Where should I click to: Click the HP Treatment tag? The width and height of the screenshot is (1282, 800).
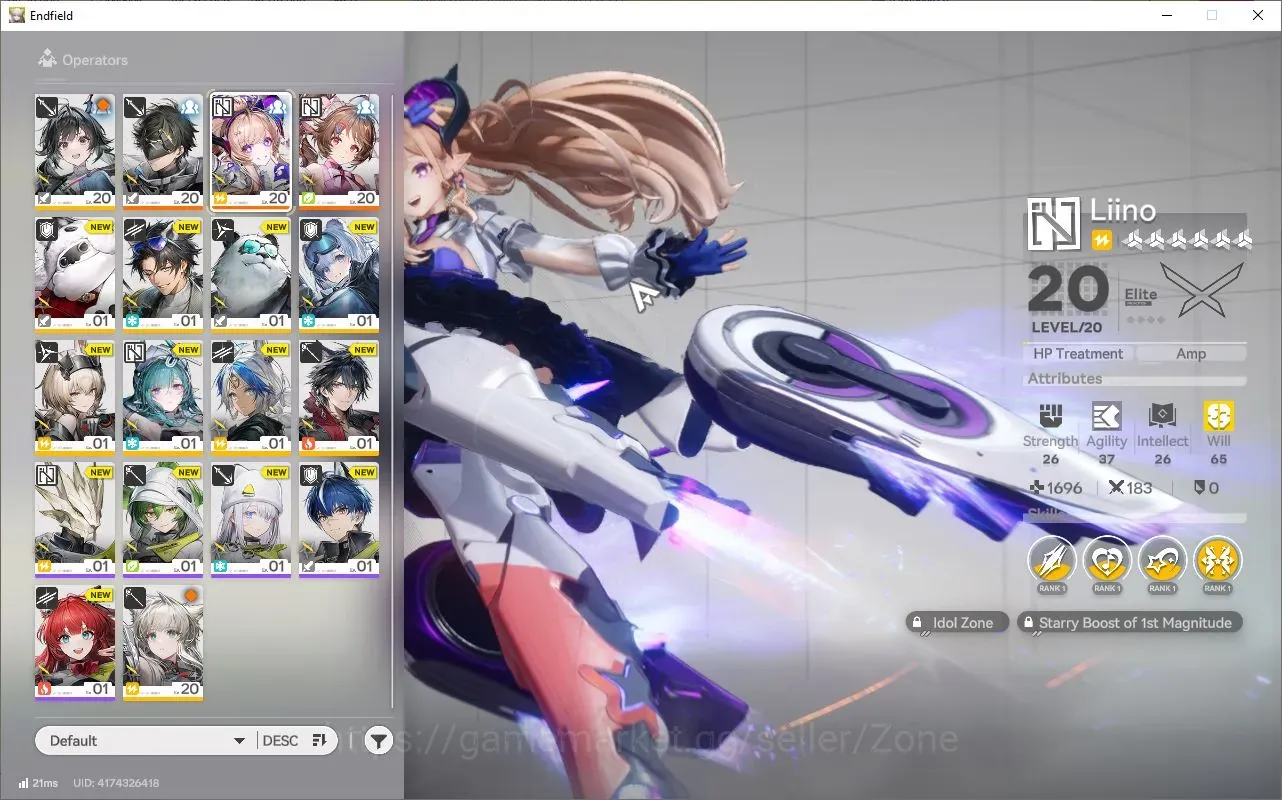[1078, 353]
